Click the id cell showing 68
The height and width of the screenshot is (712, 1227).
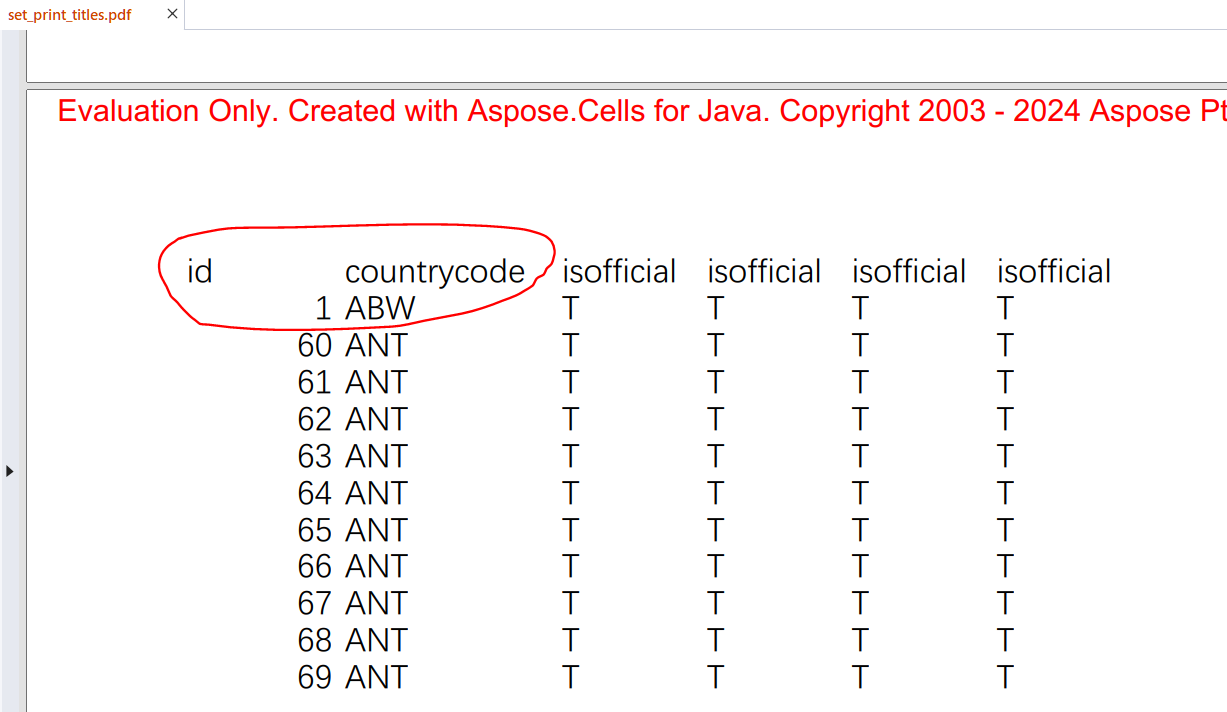click(x=314, y=641)
